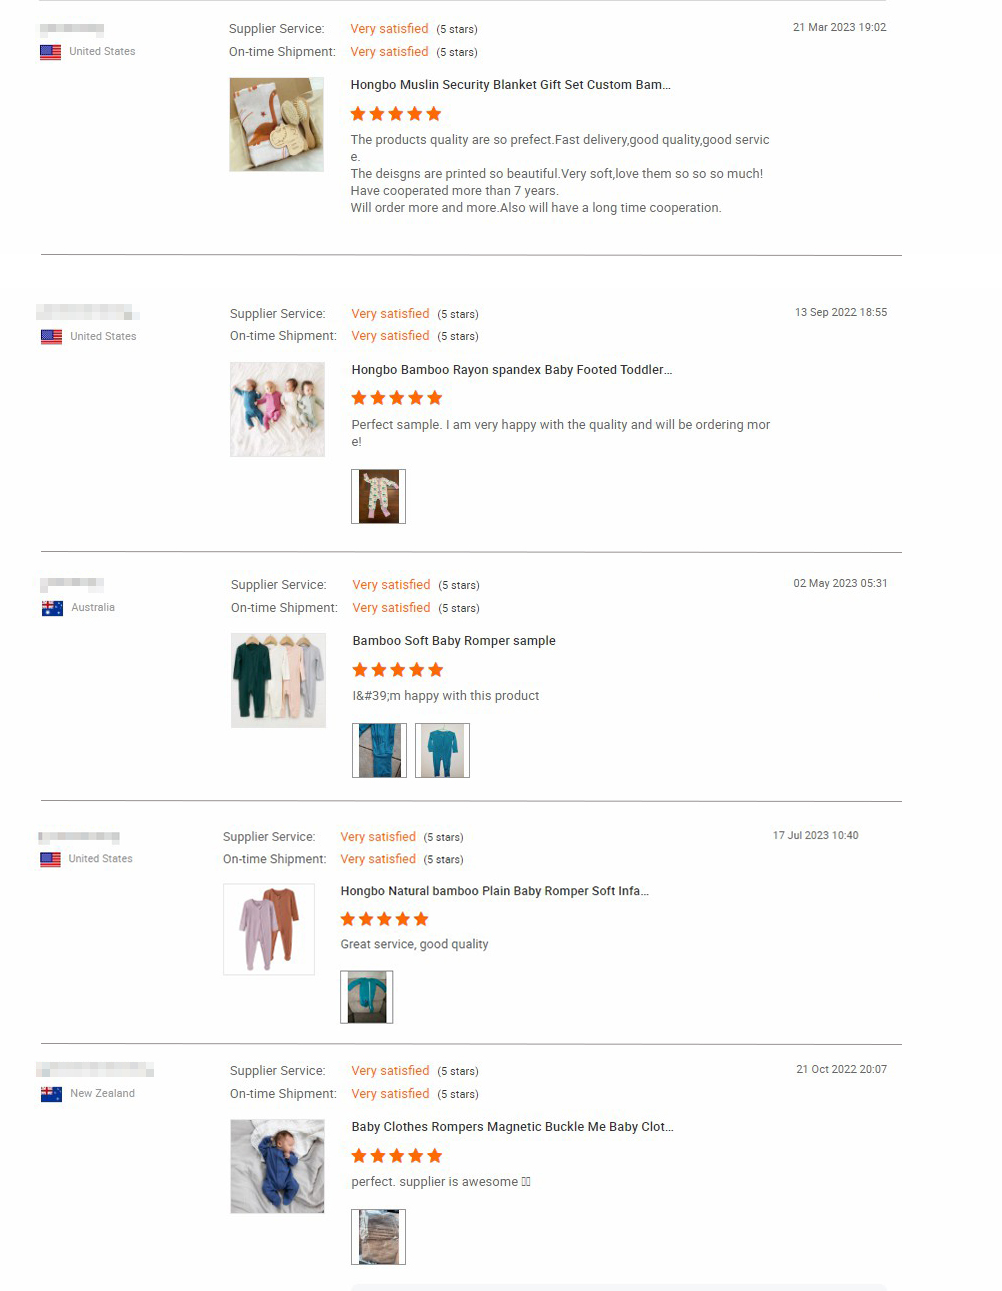Click US flag beside the 21 Mar 2023 review

50,52
